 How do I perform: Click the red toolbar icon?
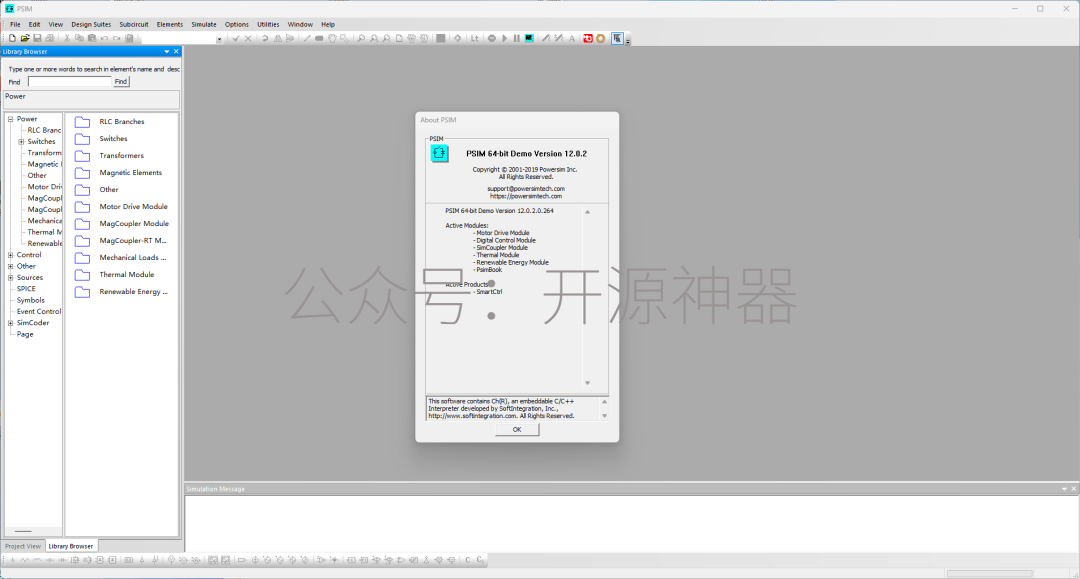588,39
